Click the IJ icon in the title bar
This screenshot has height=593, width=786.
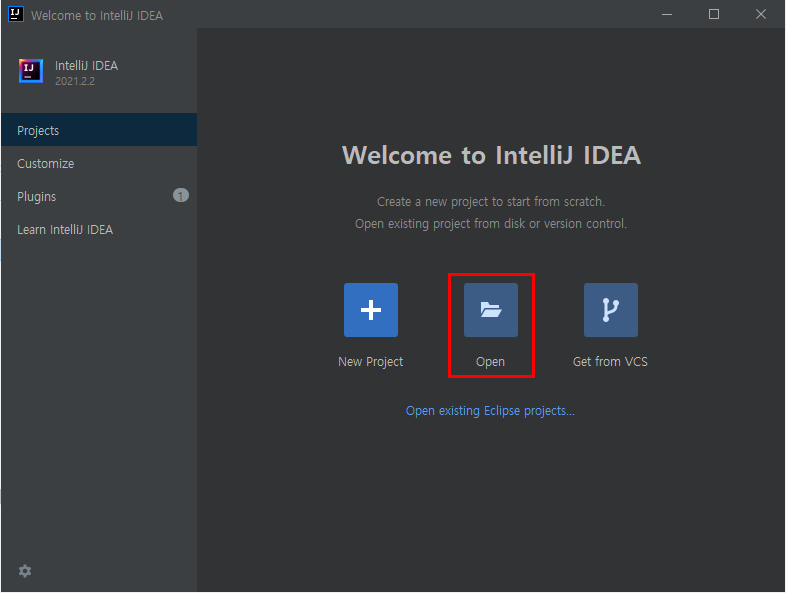click(x=16, y=14)
